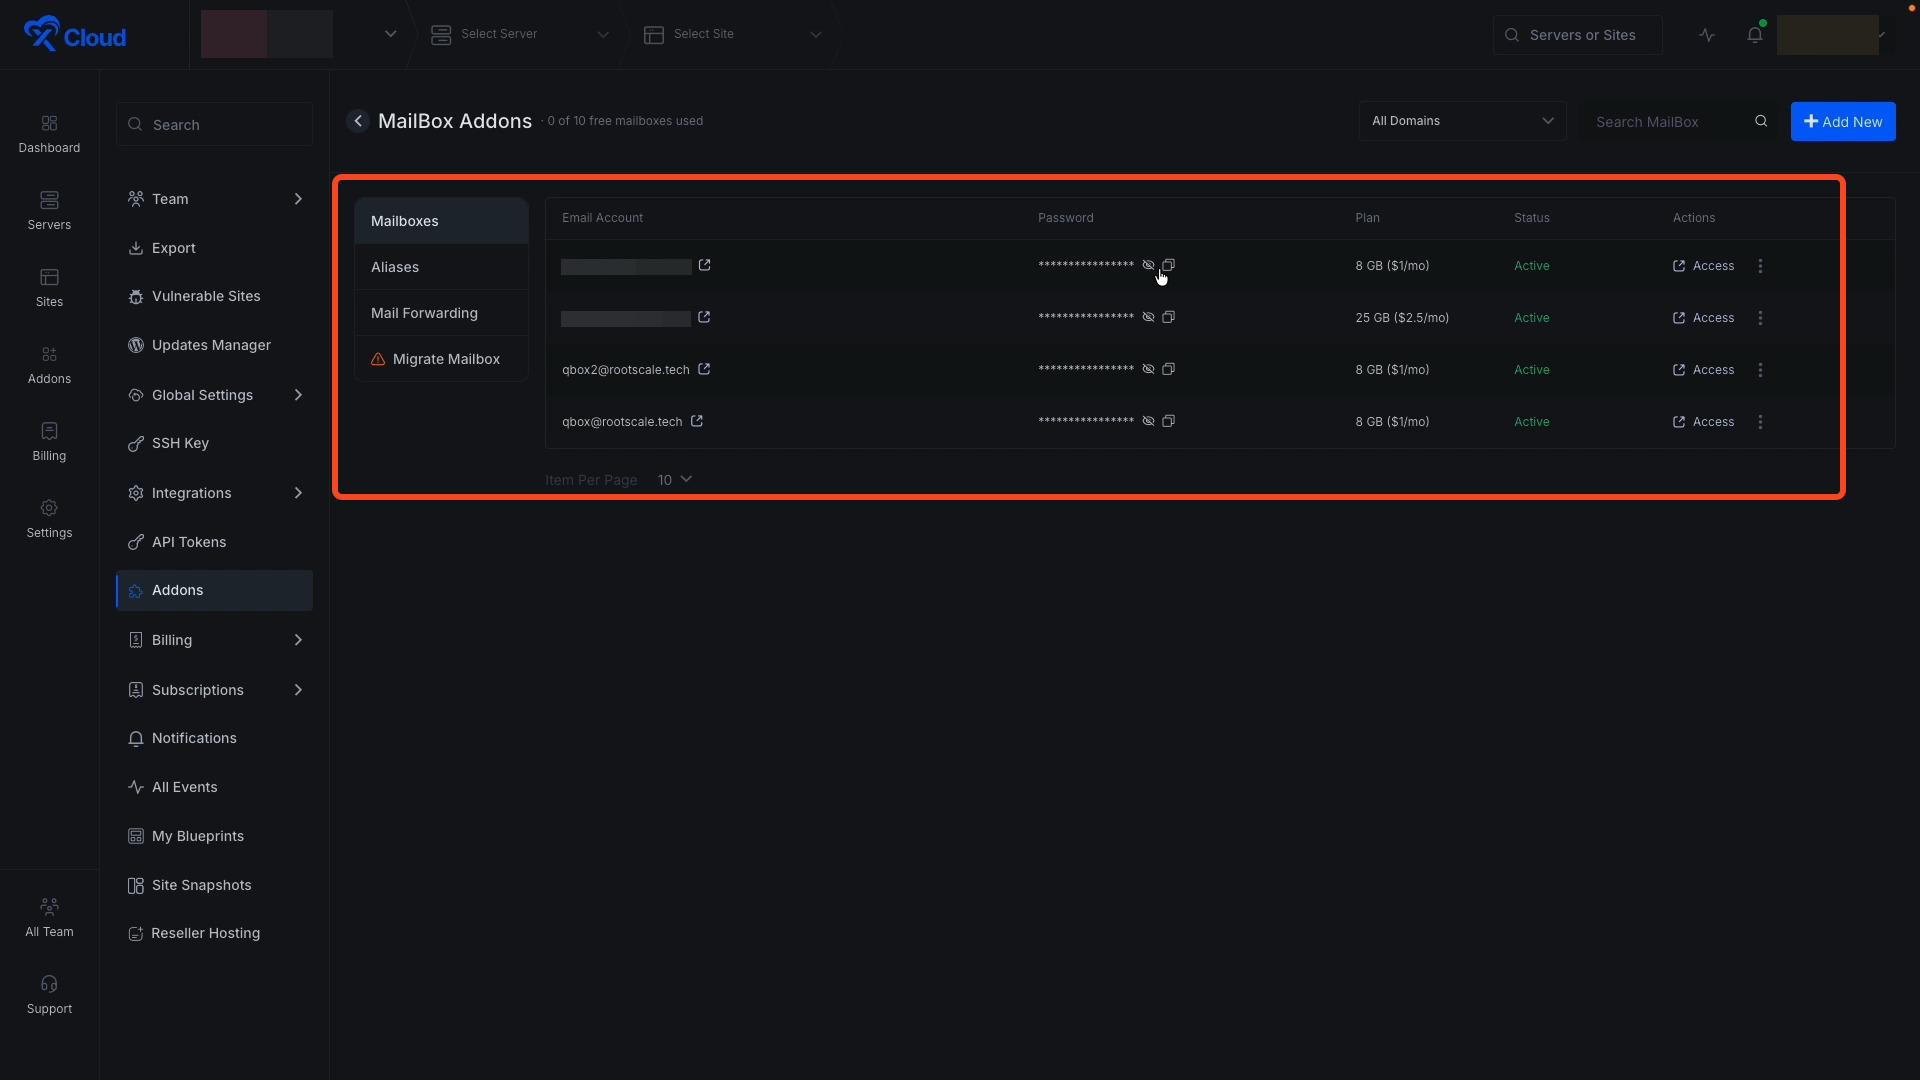Expand the Team submenu
The height and width of the screenshot is (1080, 1920).
298,199
